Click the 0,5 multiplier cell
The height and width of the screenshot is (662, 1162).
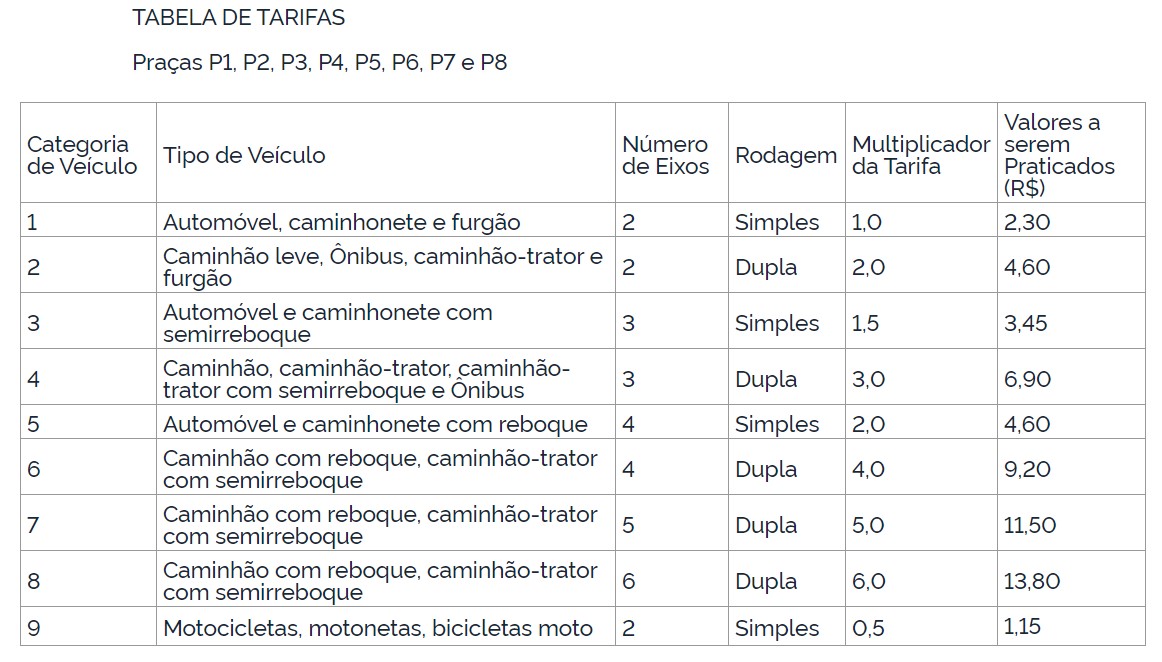(868, 628)
